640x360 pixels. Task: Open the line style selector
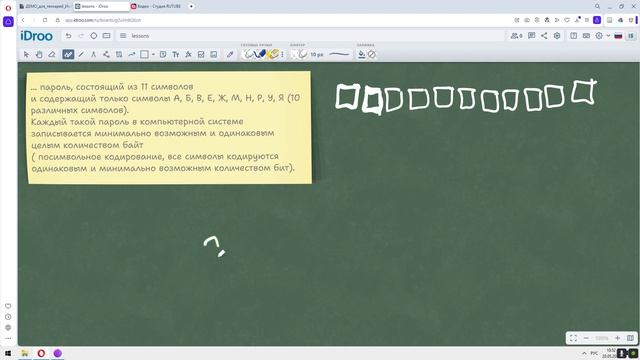[x=339, y=54]
